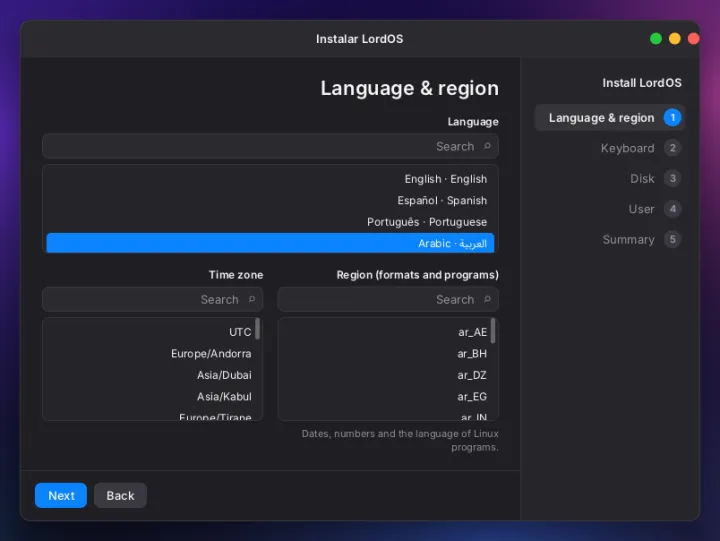Screen dimensions: 720x541
Task: Click the Region search magnifier icon
Action: coord(487,299)
